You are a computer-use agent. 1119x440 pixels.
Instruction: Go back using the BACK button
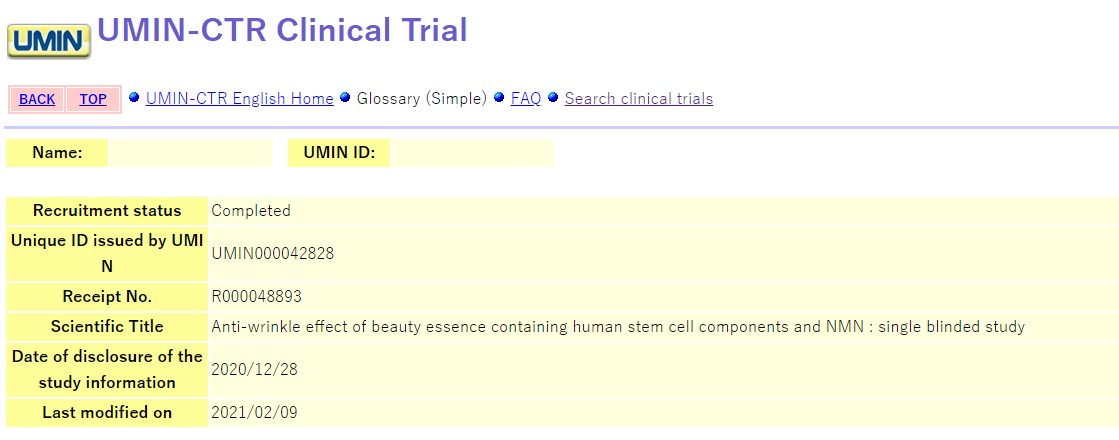tap(37, 99)
